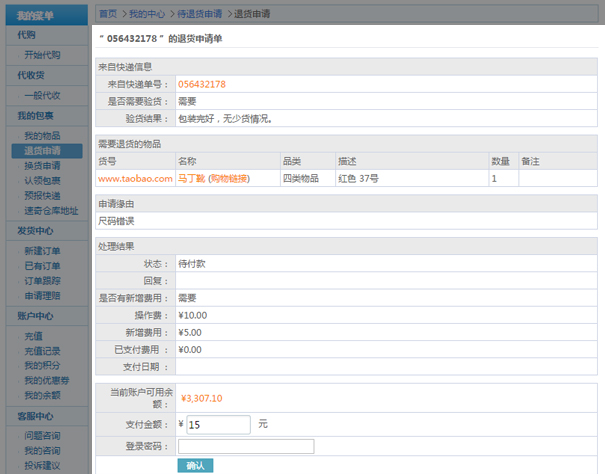Click the 确认 confirm button
605x474 pixels.
(x=195, y=466)
